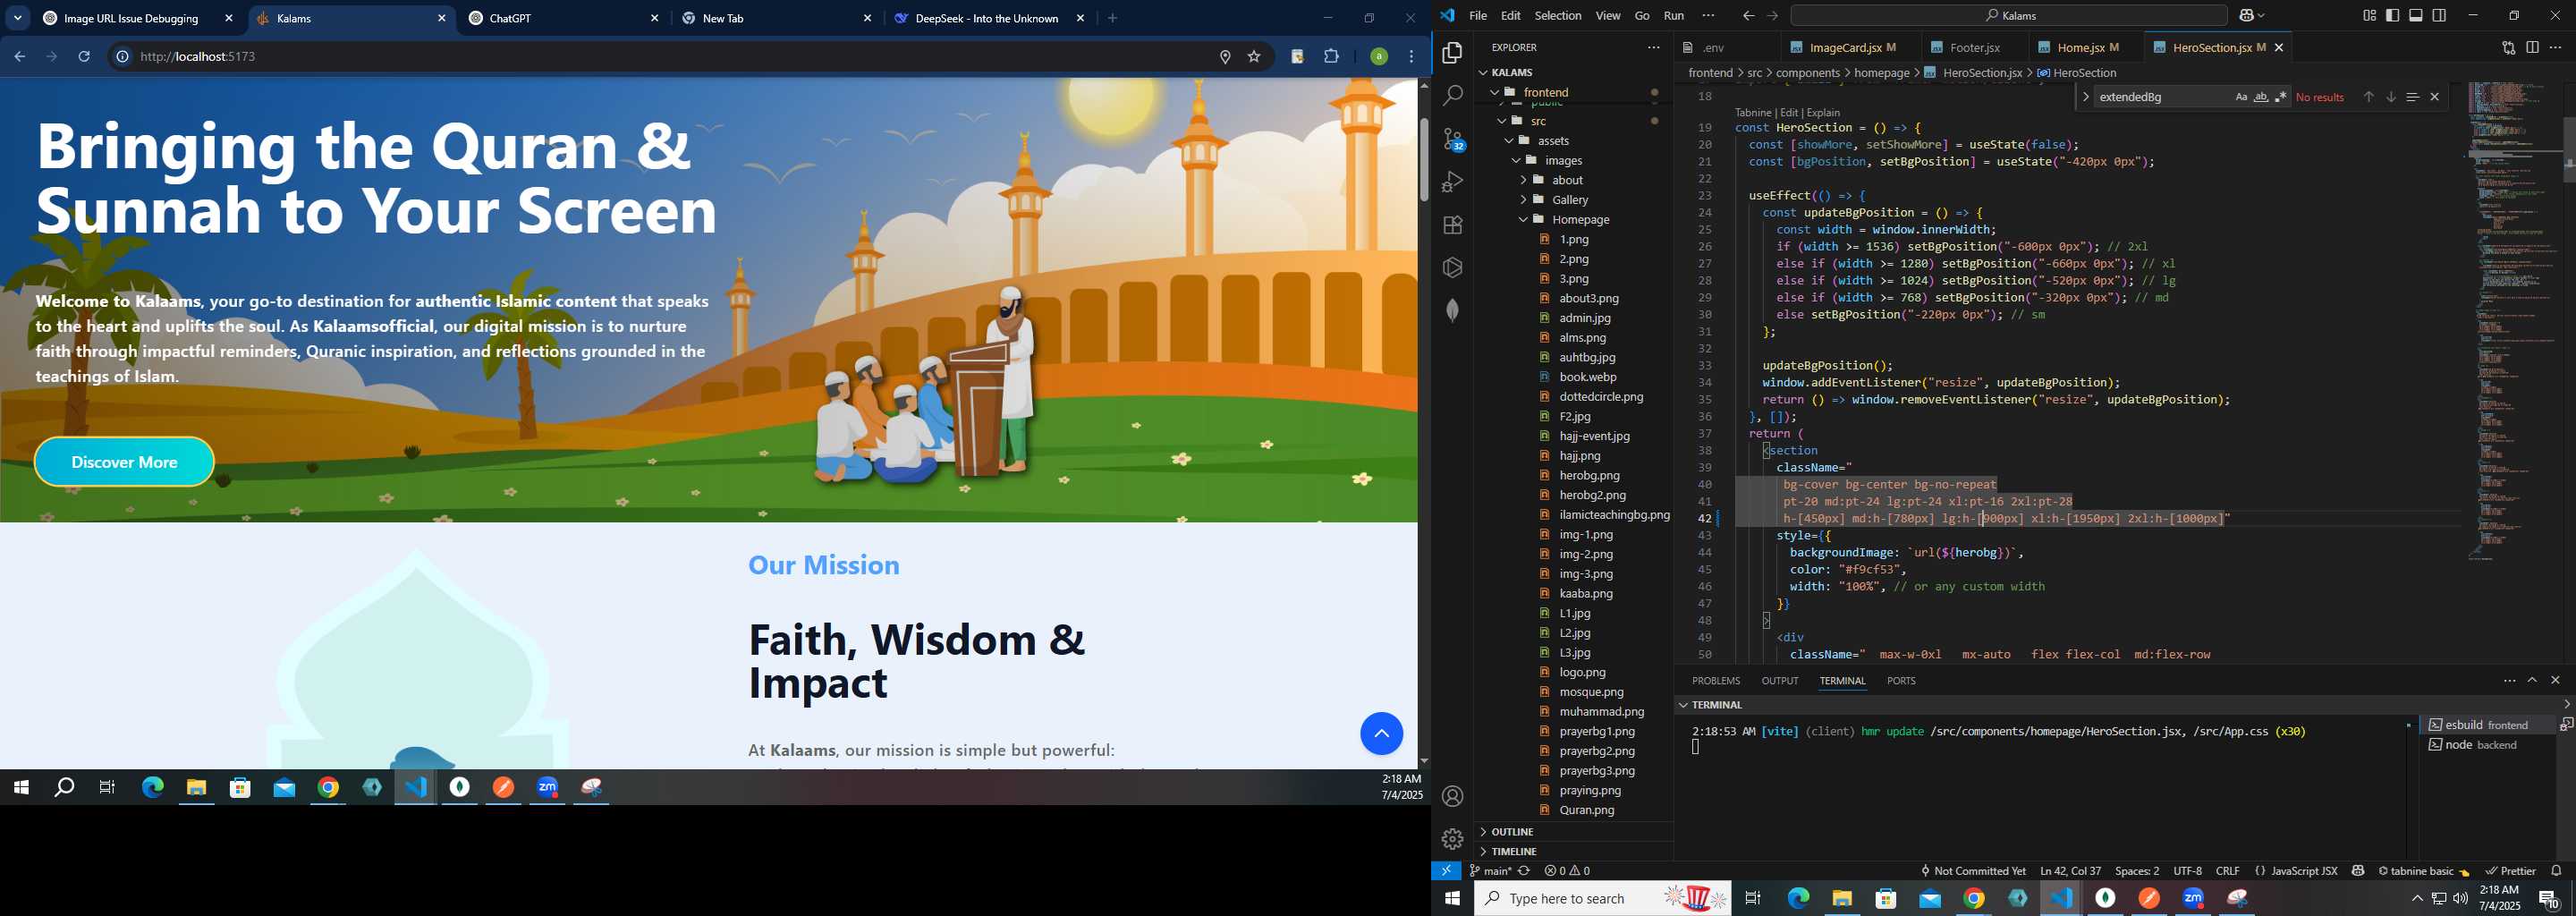
Task: Click the scroll-to-top round button on page
Action: point(1381,734)
